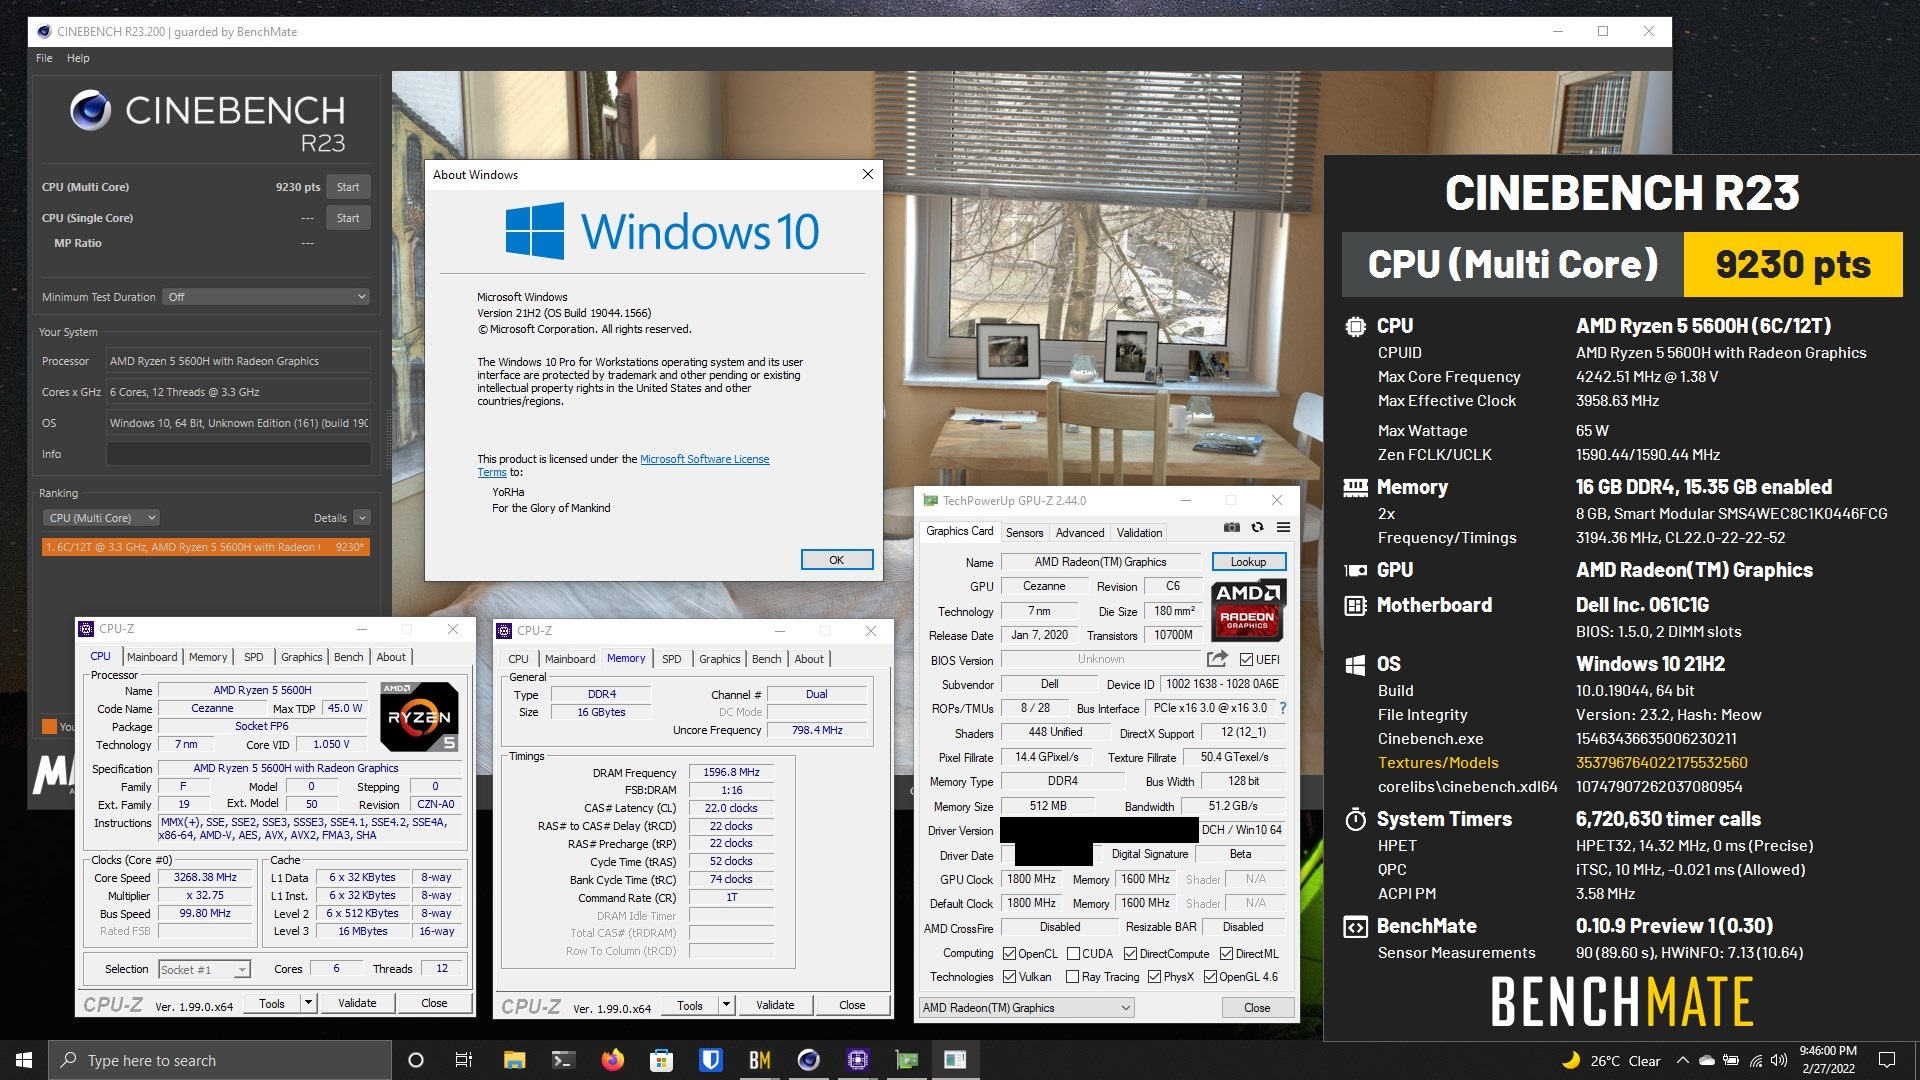Screen dimensions: 1920x1080
Task: Open the terminal icon on the taskbar
Action: click(563, 1060)
